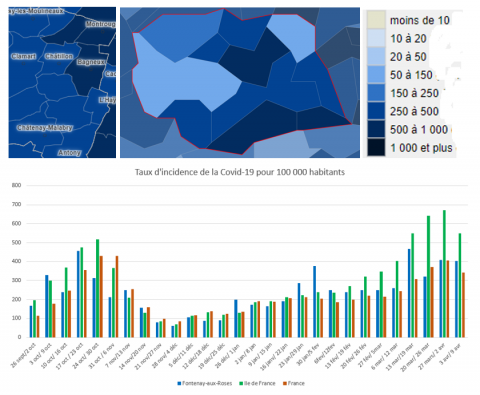Select the '10 à 20' legend swatch
The height and width of the screenshot is (395, 480).
pos(376,38)
